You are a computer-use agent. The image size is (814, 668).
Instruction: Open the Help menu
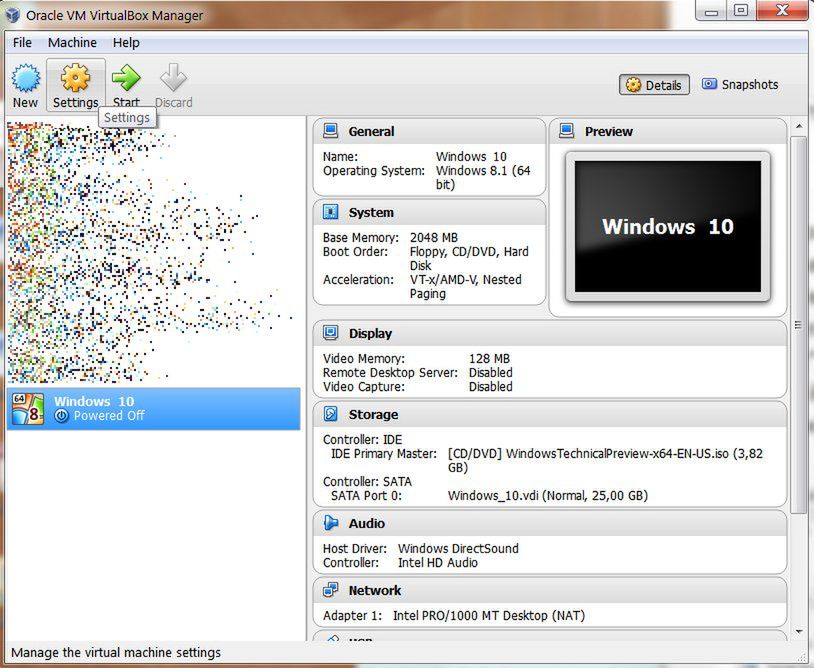point(126,43)
